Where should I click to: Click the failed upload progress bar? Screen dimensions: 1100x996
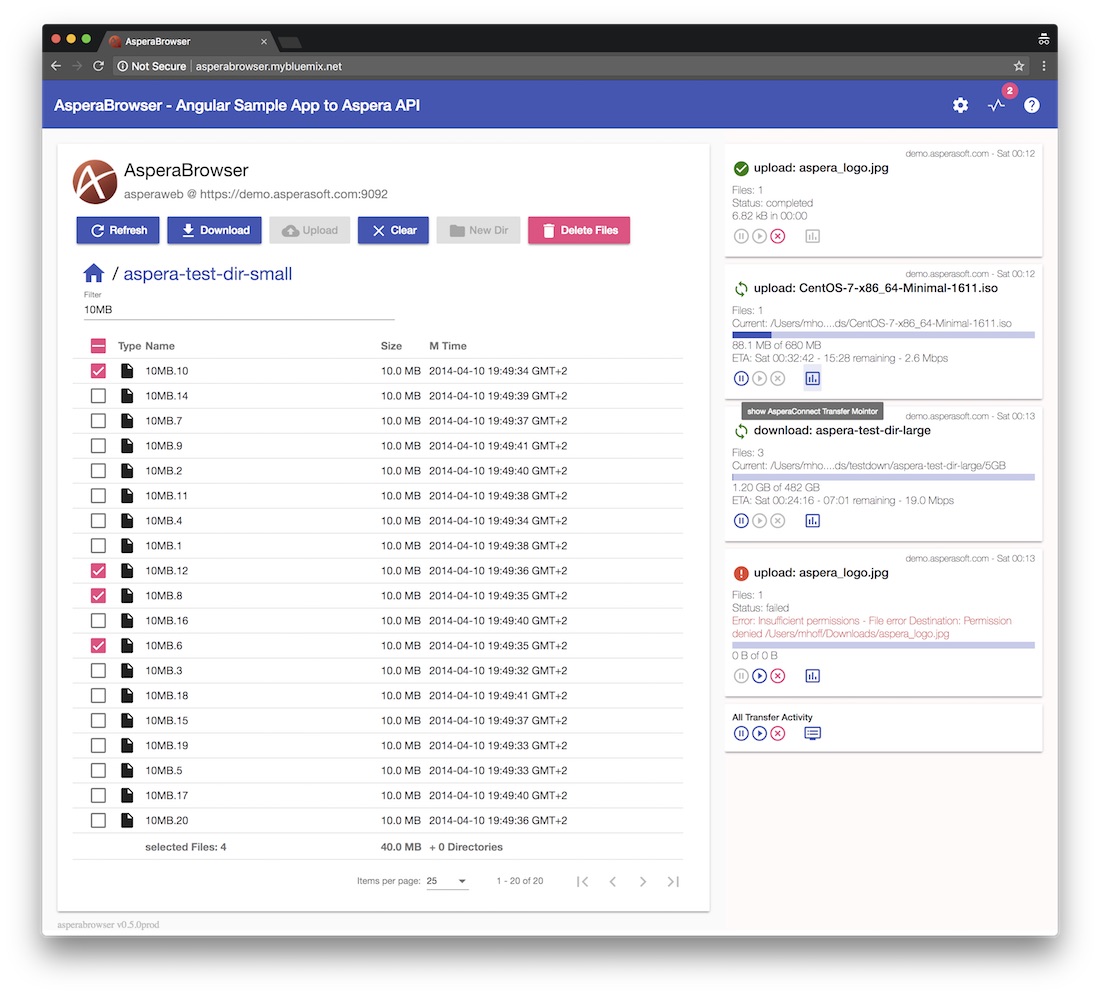pos(883,645)
